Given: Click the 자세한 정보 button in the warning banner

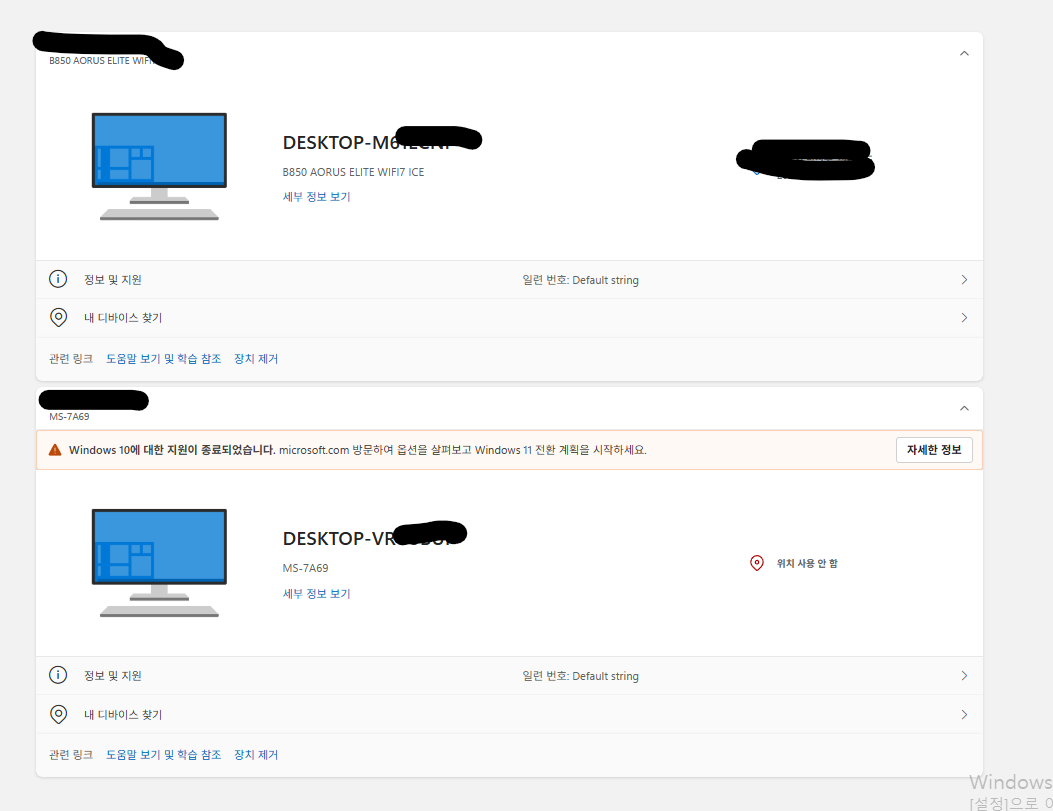Looking at the screenshot, I should tap(934, 450).
